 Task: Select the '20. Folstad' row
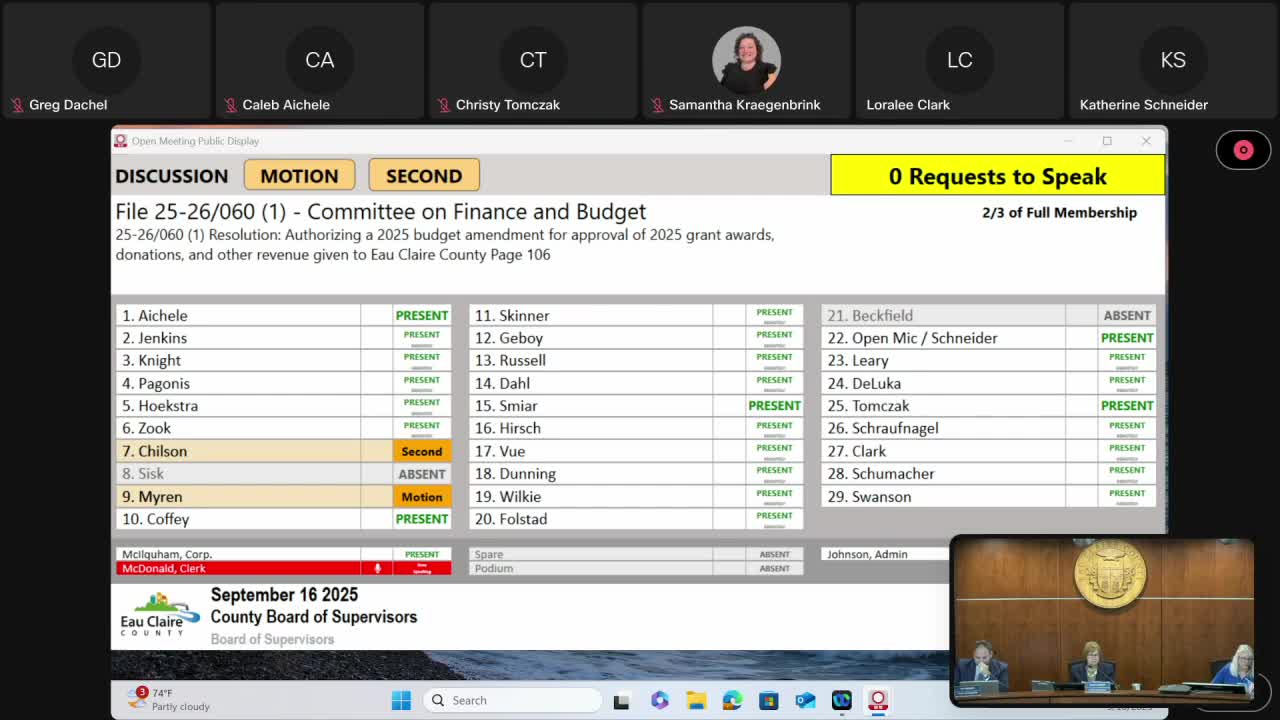click(x=636, y=519)
